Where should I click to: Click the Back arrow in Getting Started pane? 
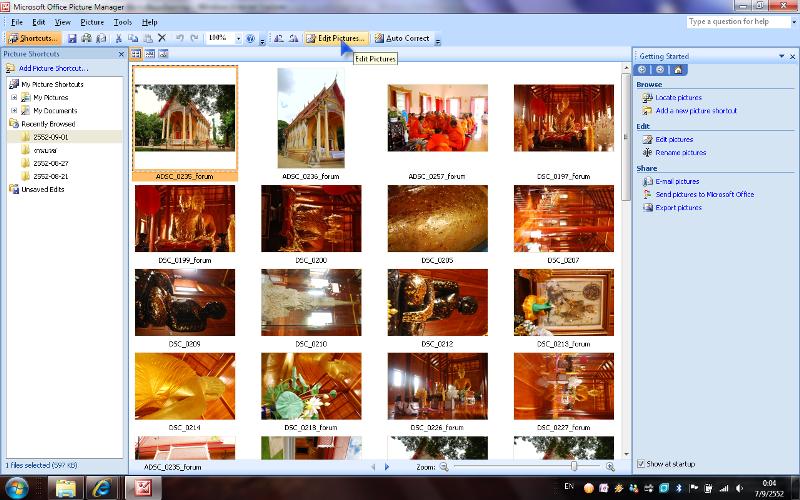(x=642, y=70)
